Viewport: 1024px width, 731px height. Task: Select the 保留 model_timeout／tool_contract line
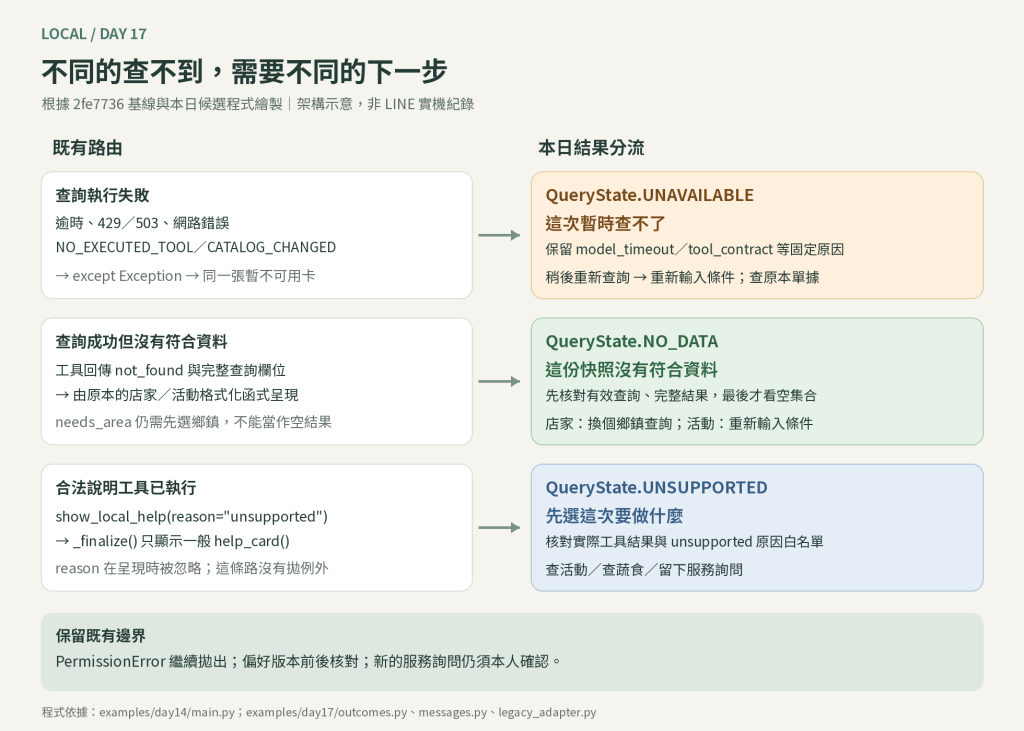point(695,250)
